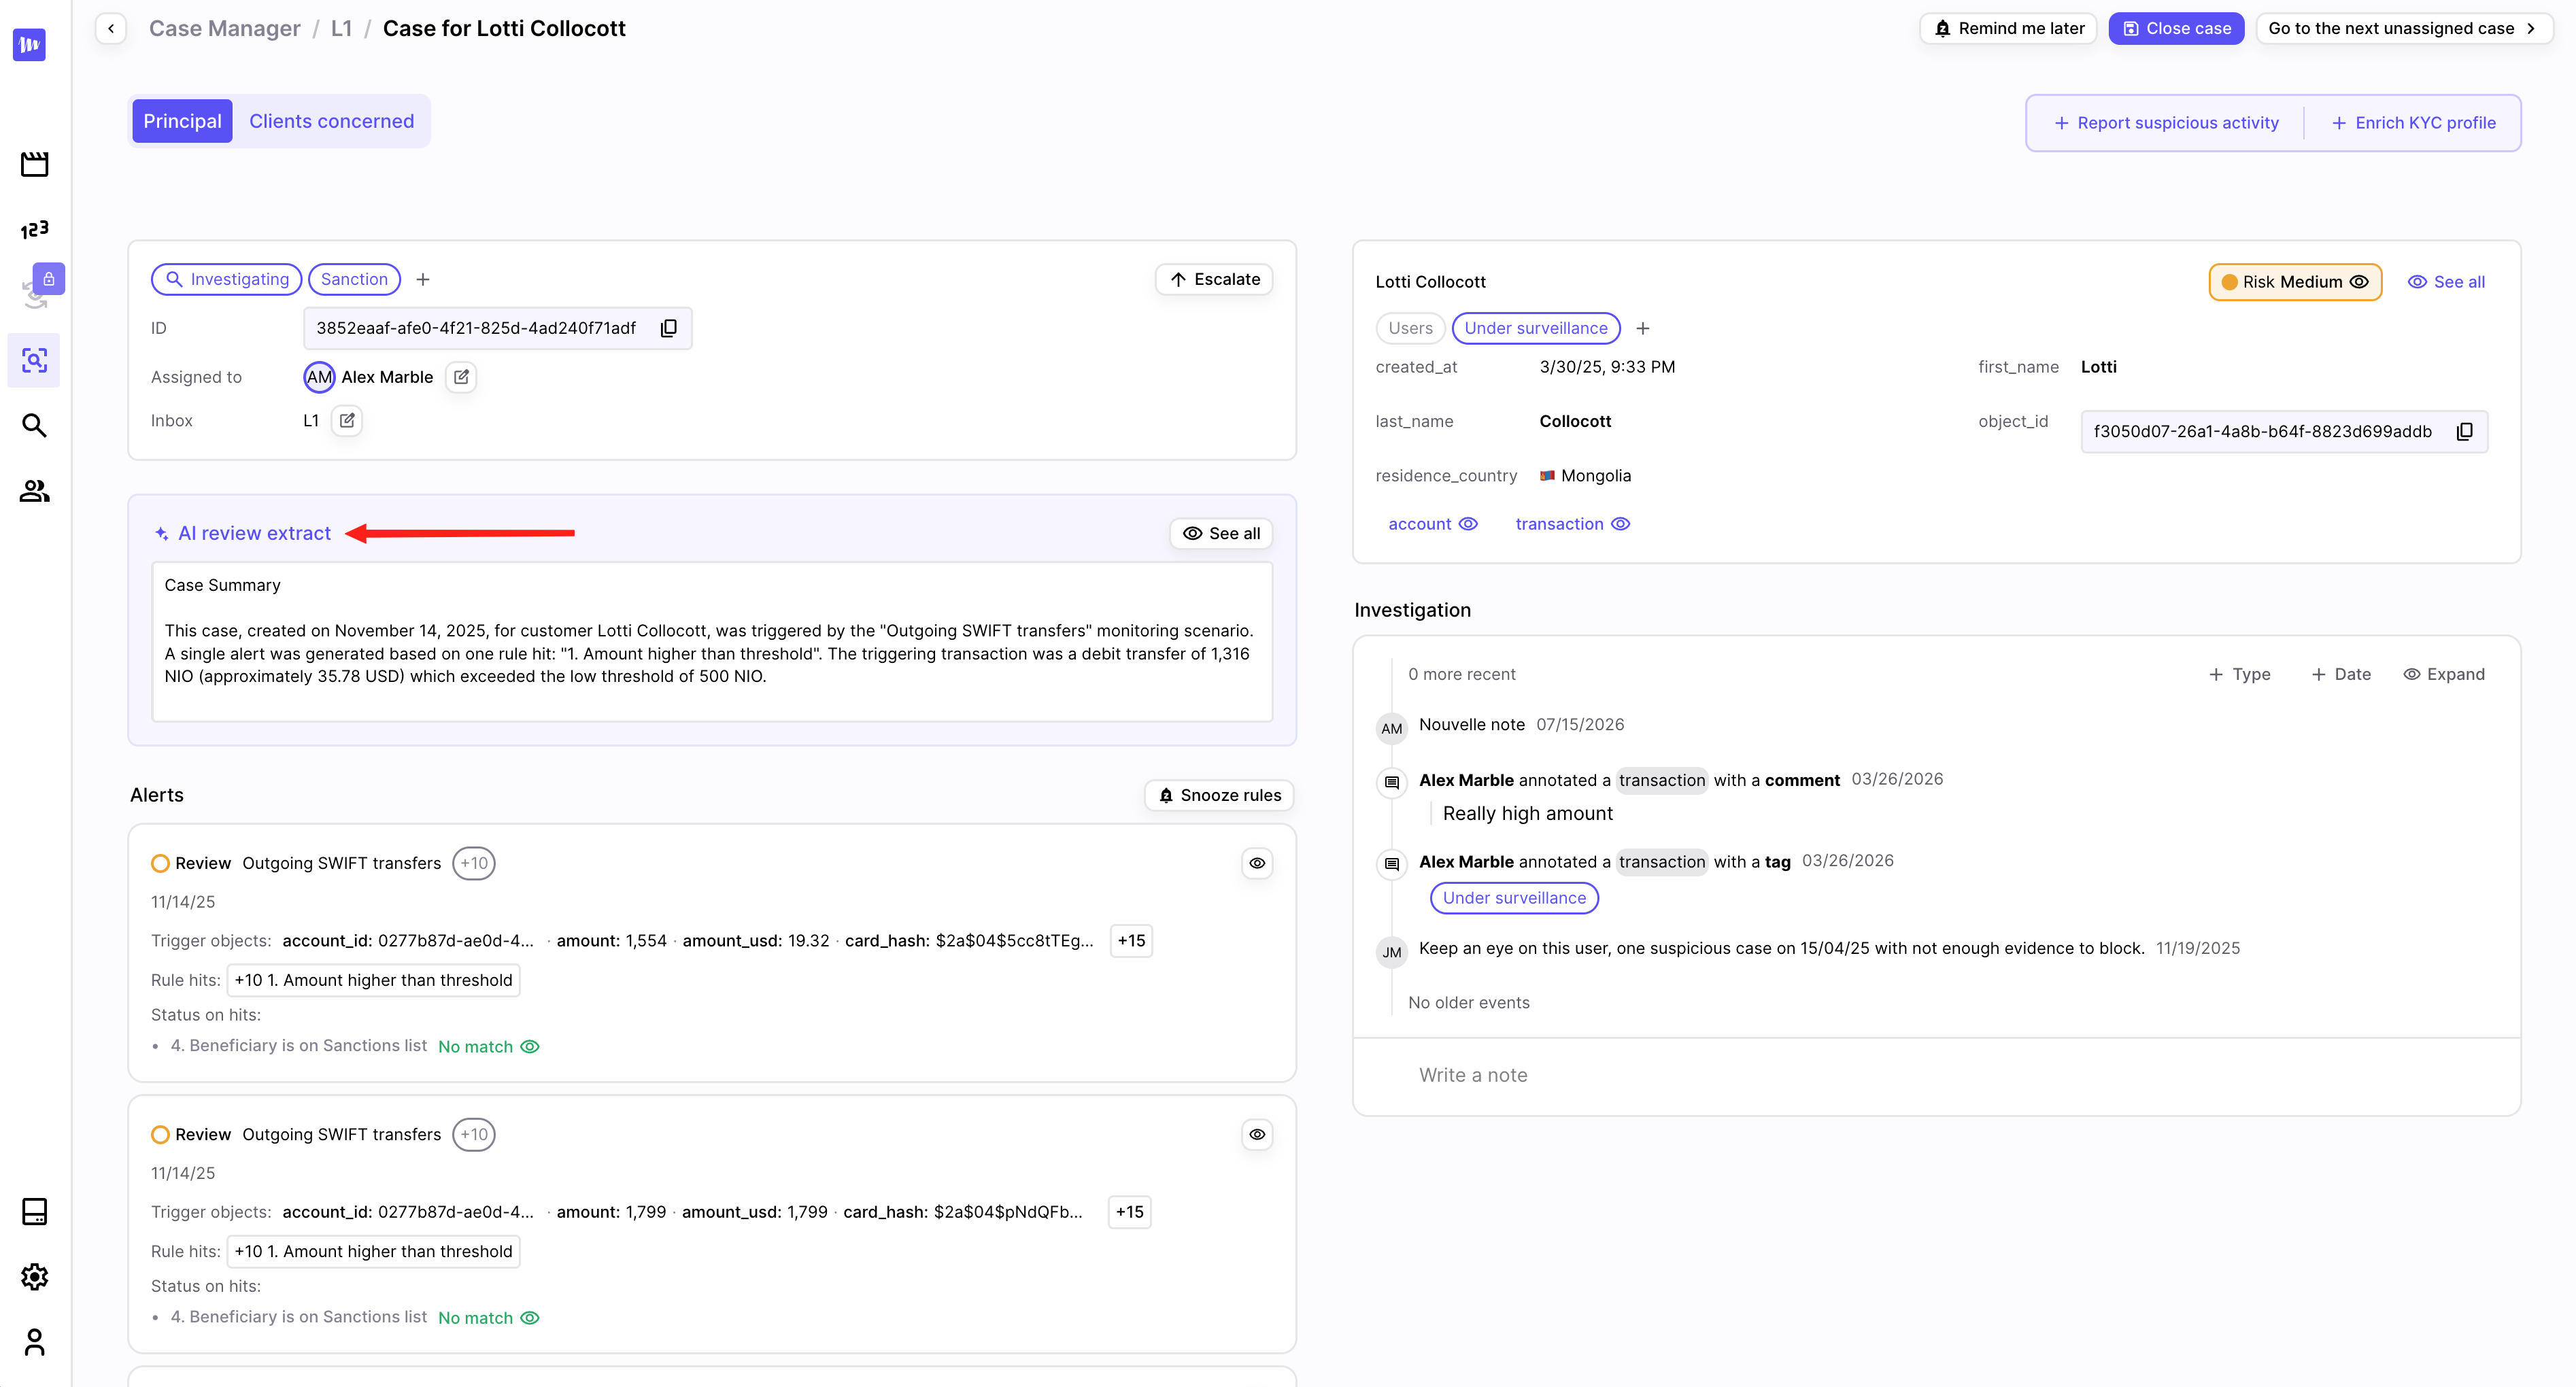Switch to the Principal tab
Viewport: 2576px width, 1387px height.
coord(182,121)
